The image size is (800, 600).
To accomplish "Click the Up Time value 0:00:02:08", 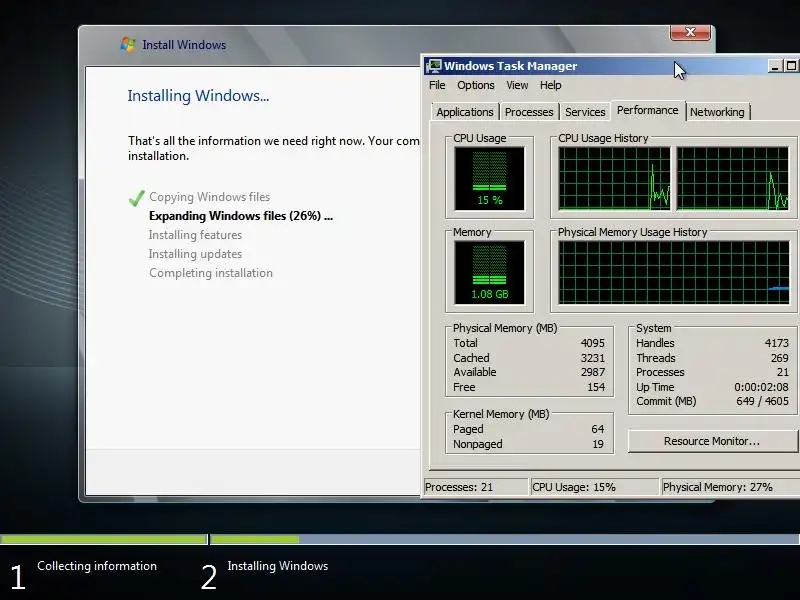I will [x=761, y=387].
